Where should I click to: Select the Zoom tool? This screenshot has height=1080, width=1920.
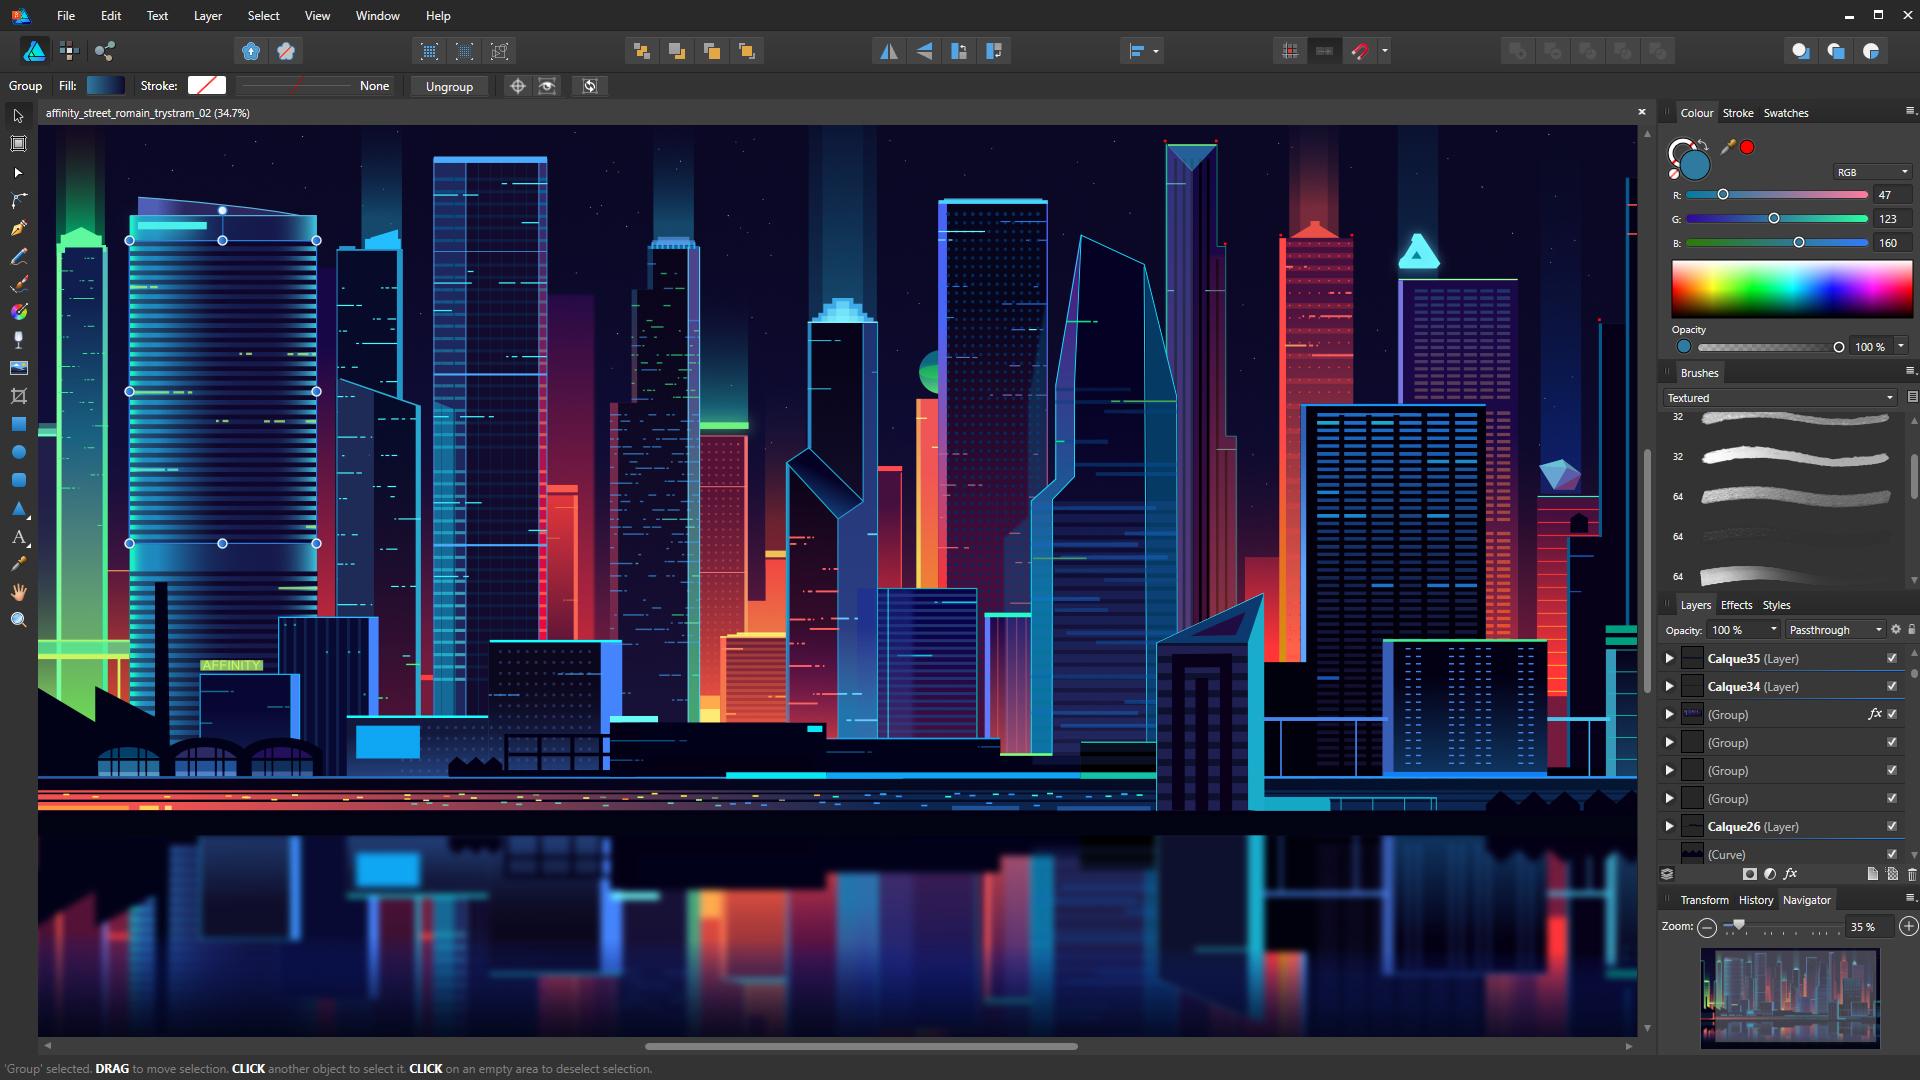[x=18, y=619]
